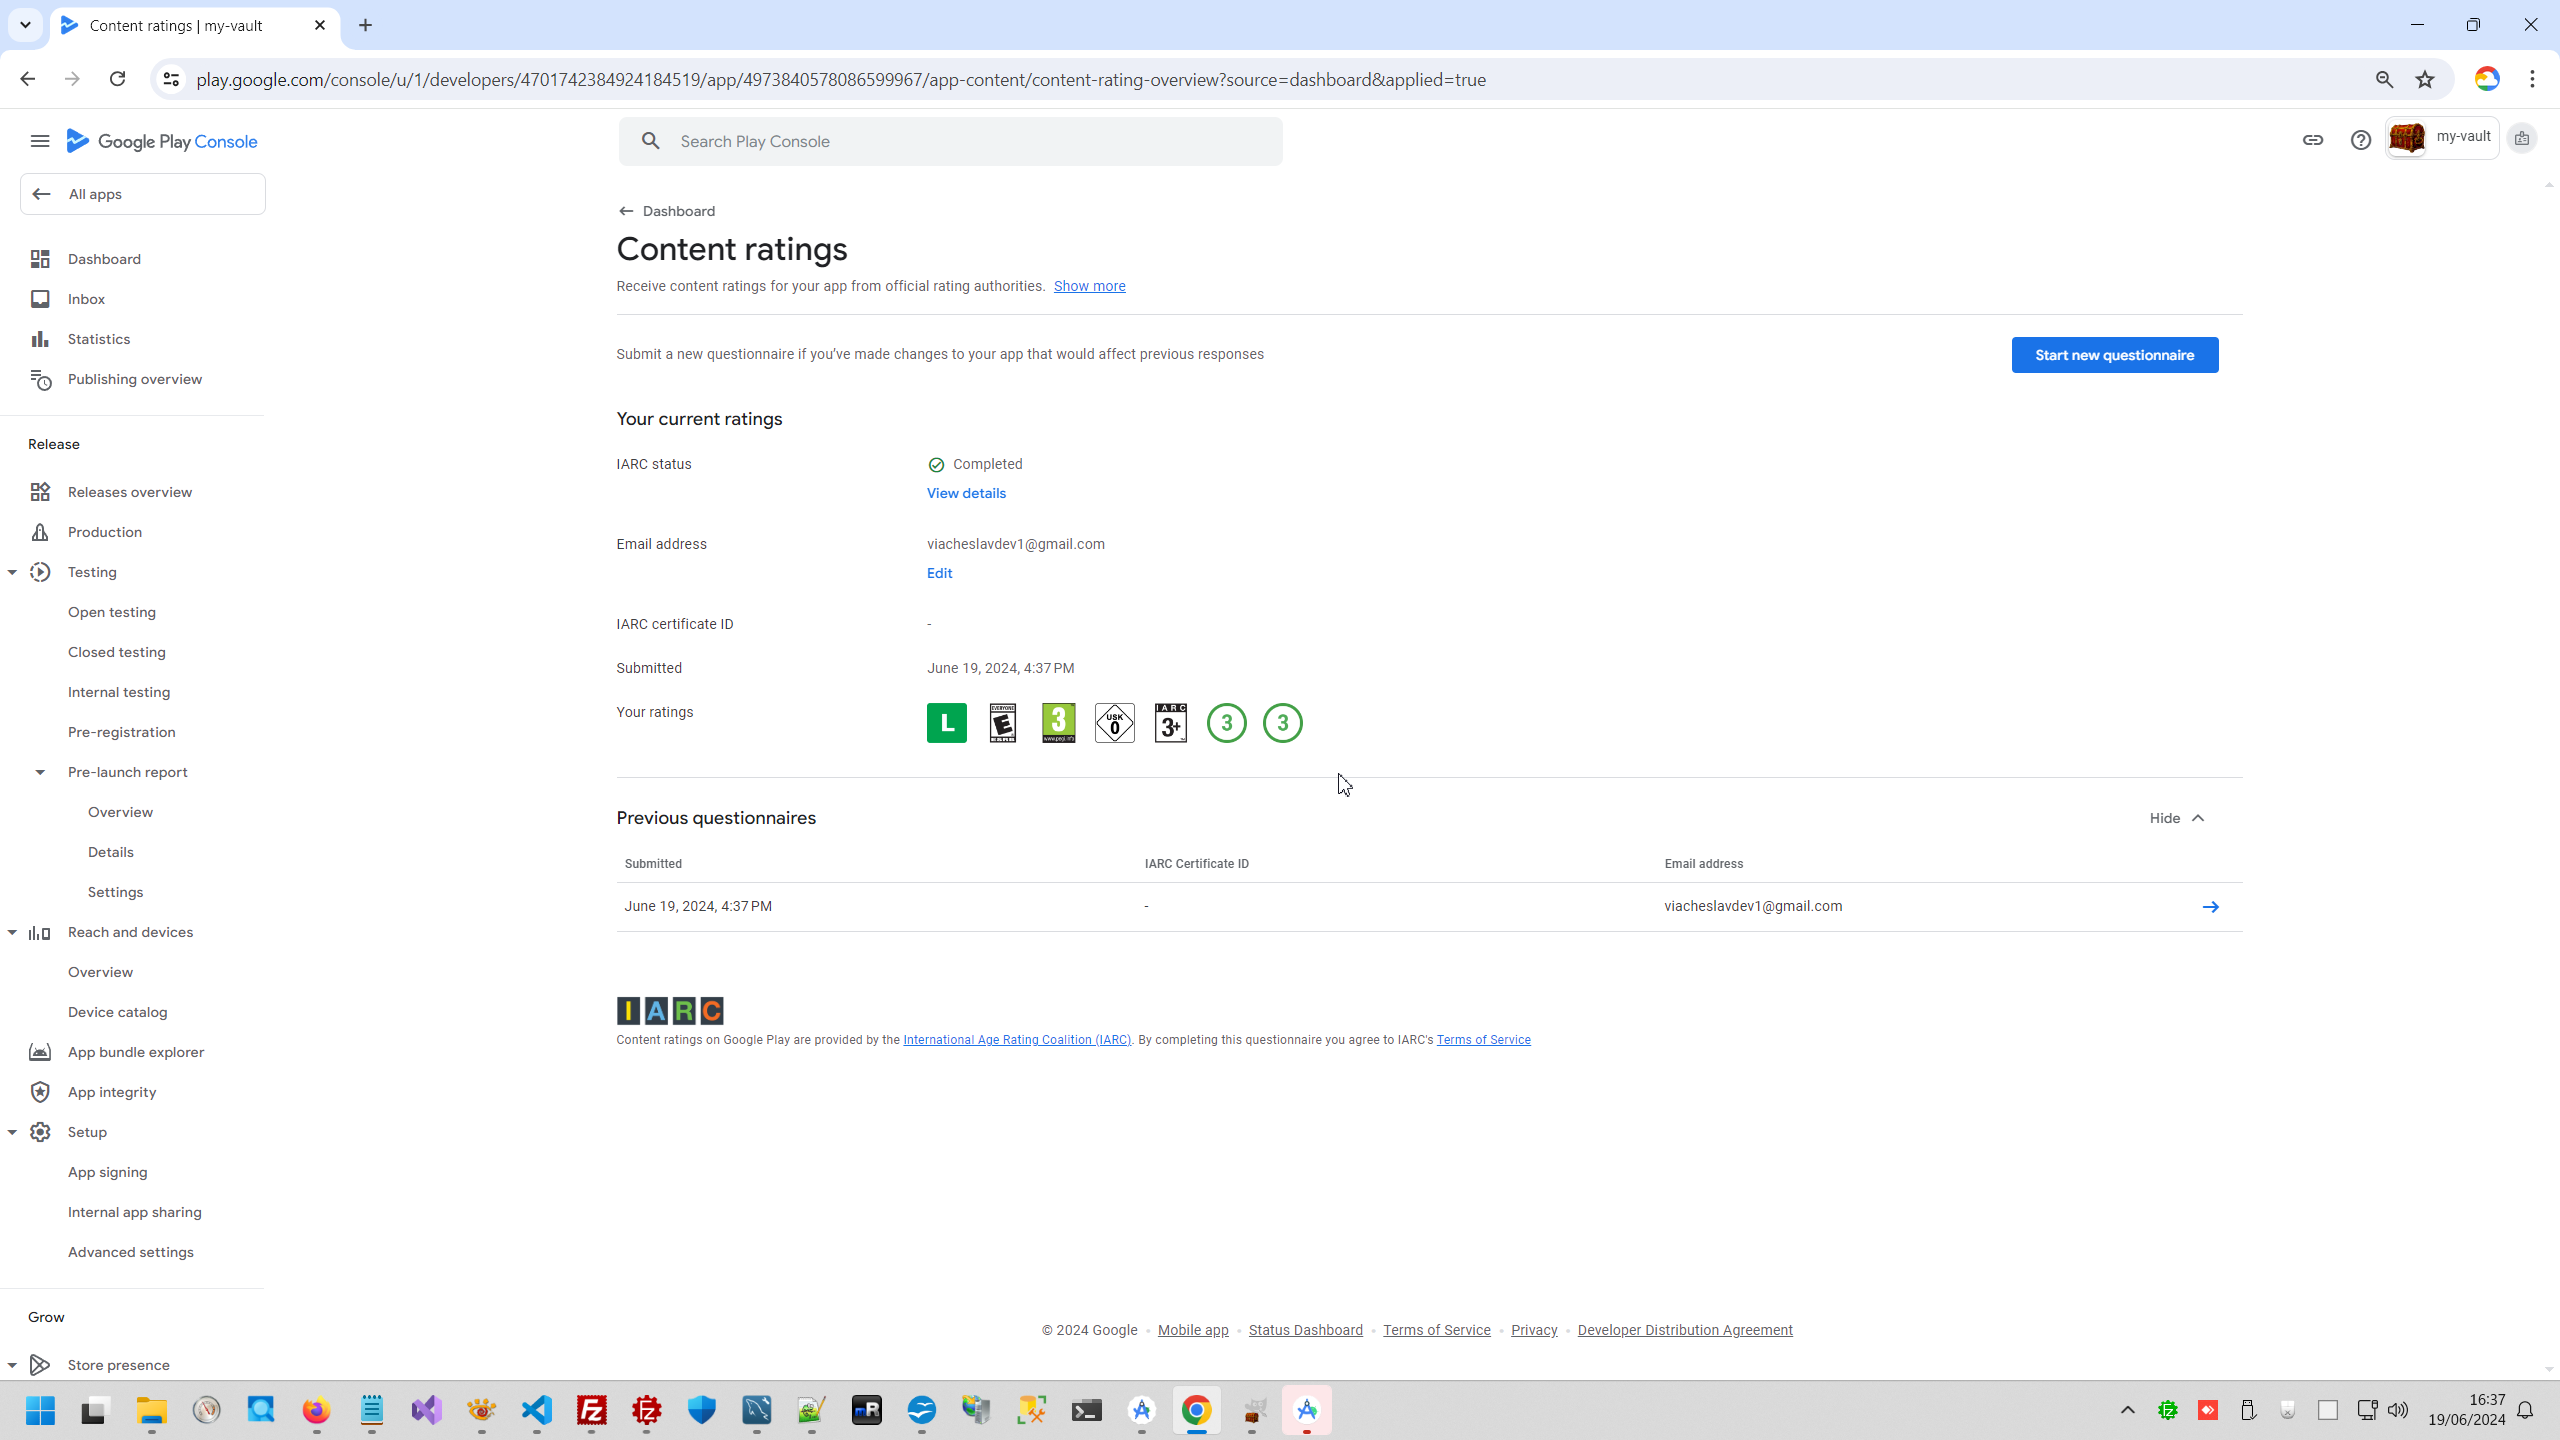Open App integrity in the sidebar
The width and height of the screenshot is (2560, 1440).
111,1092
